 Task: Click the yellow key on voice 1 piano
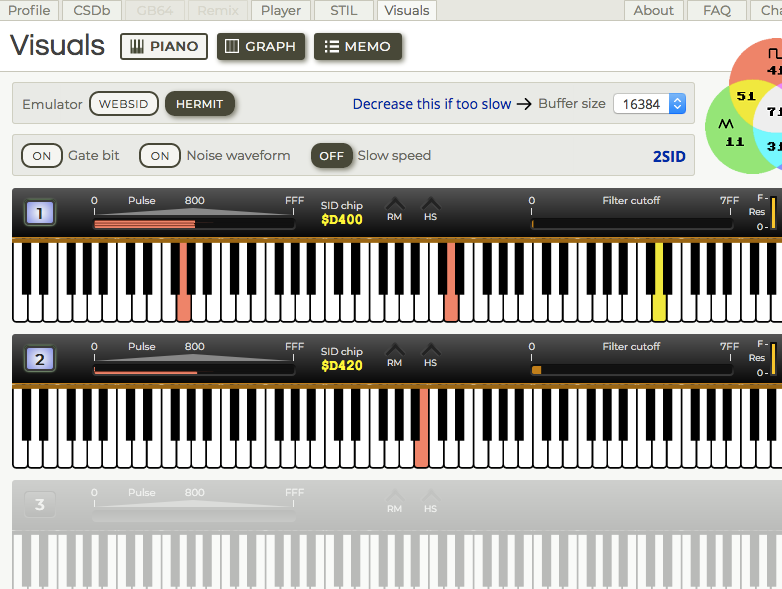(659, 282)
